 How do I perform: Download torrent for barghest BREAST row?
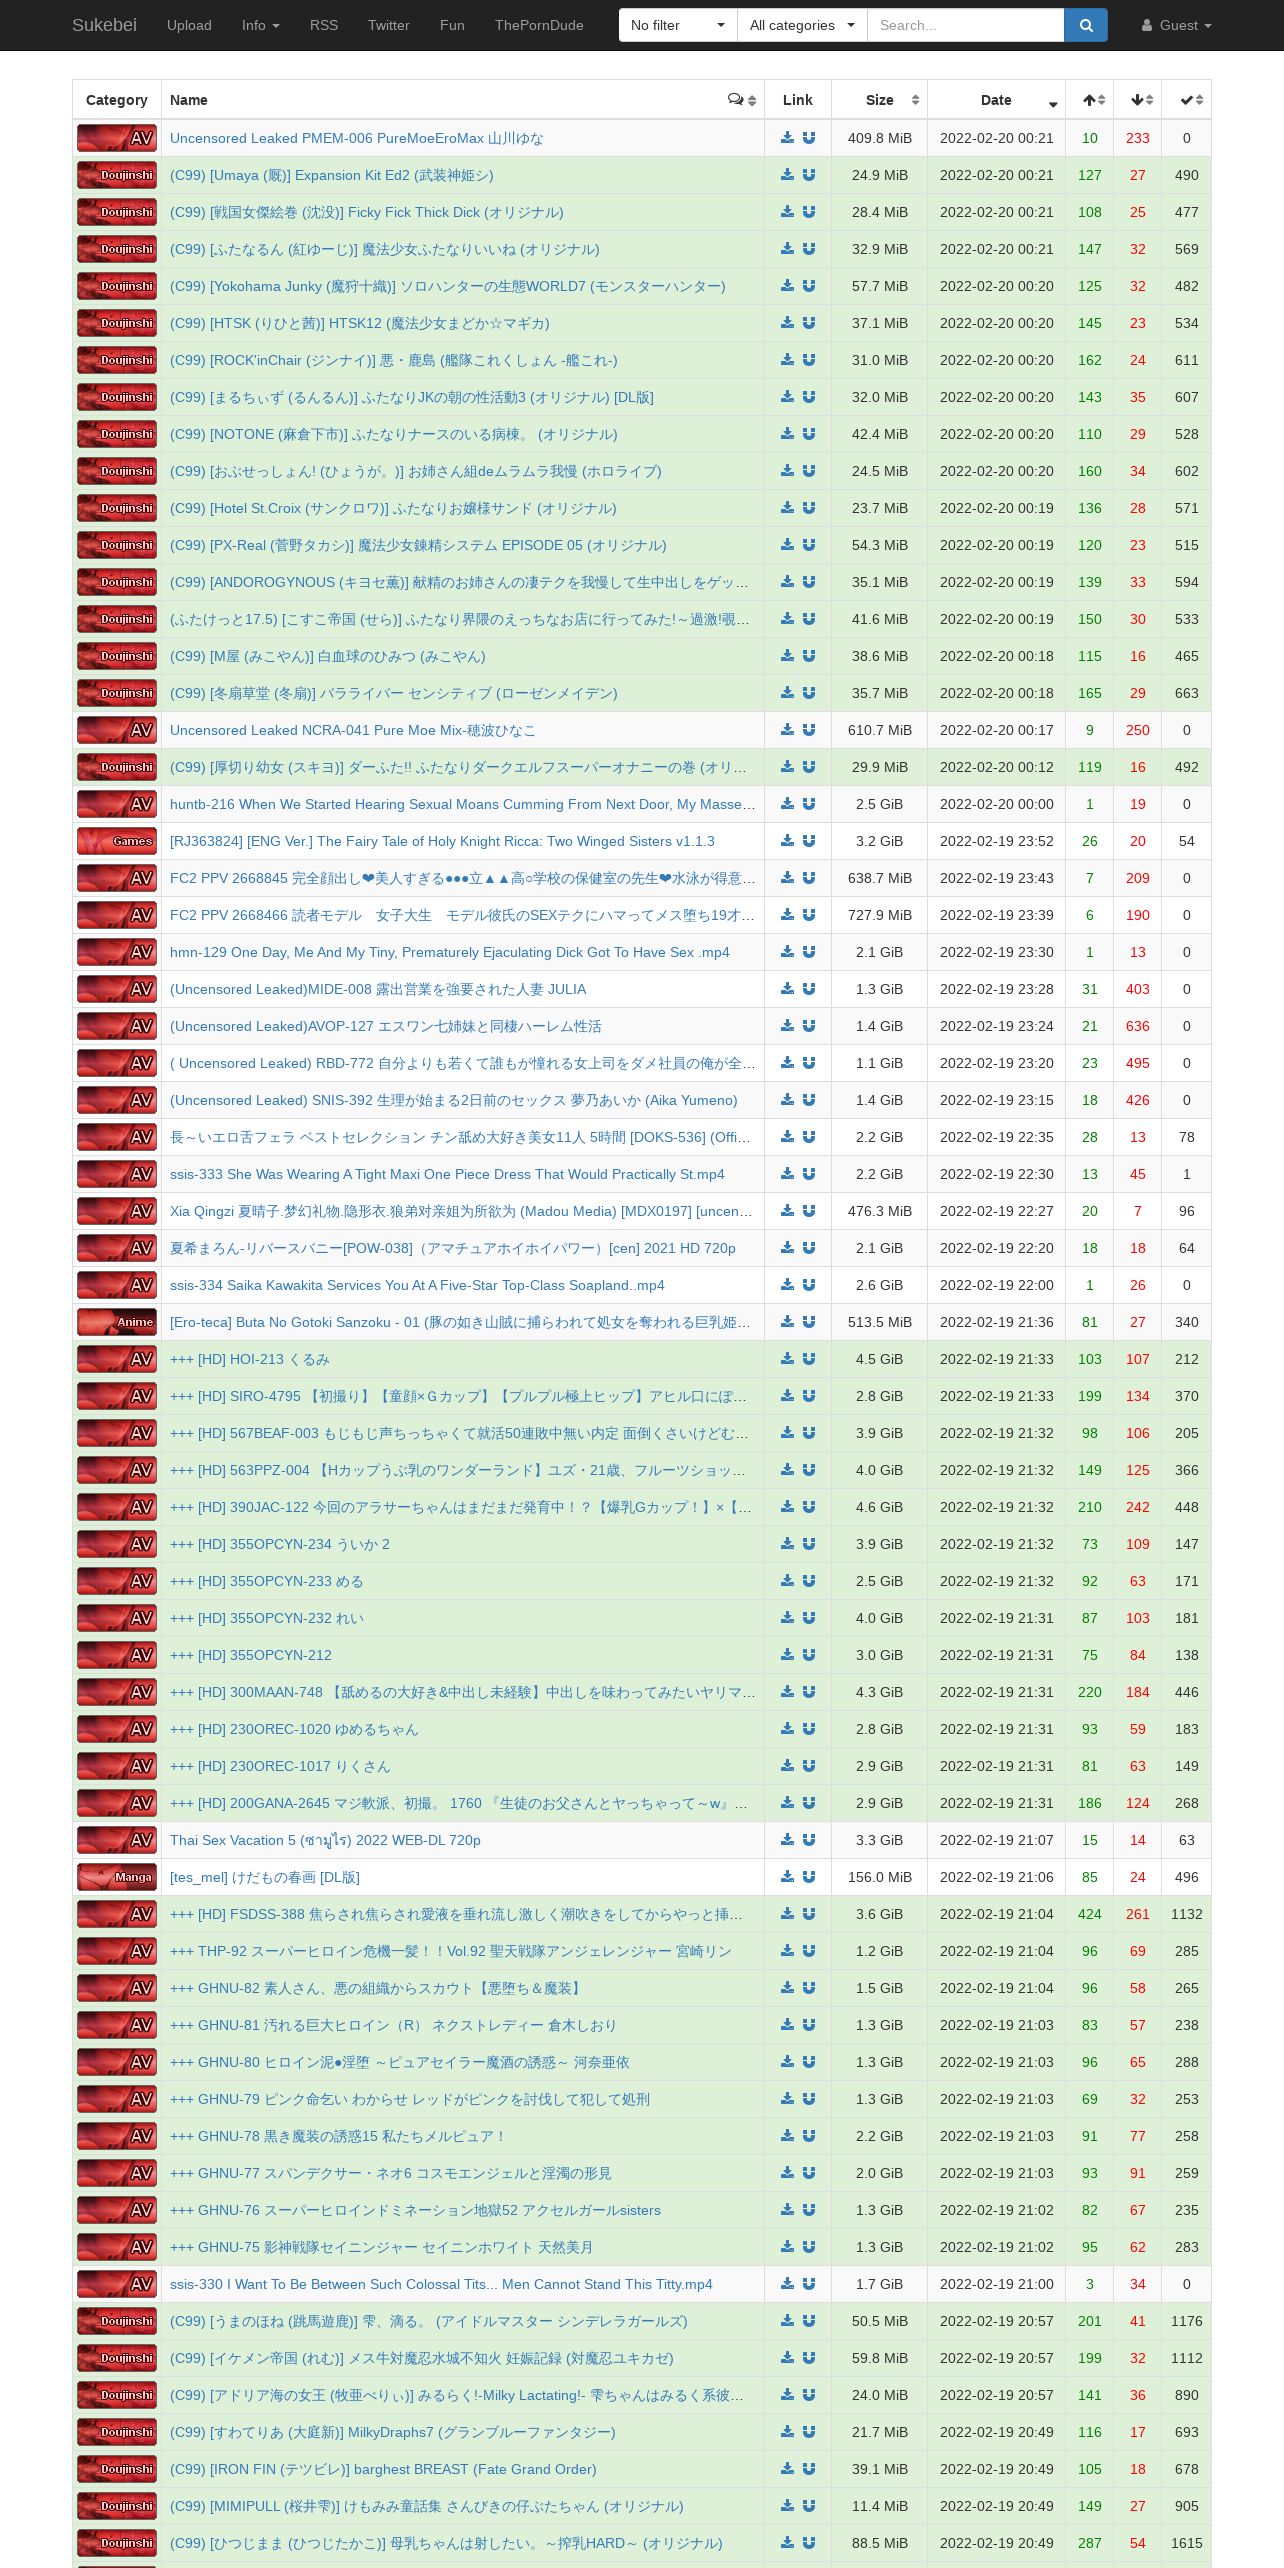(788, 2469)
